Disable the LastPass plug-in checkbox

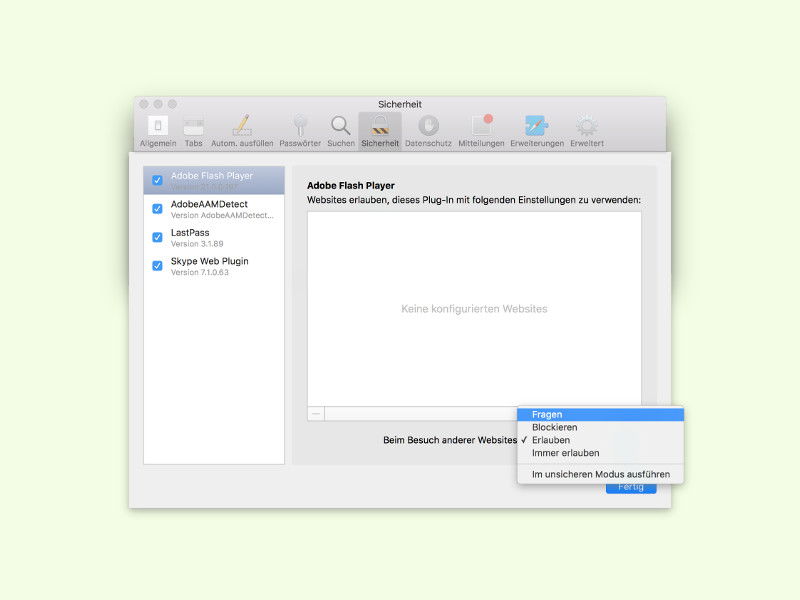click(157, 237)
